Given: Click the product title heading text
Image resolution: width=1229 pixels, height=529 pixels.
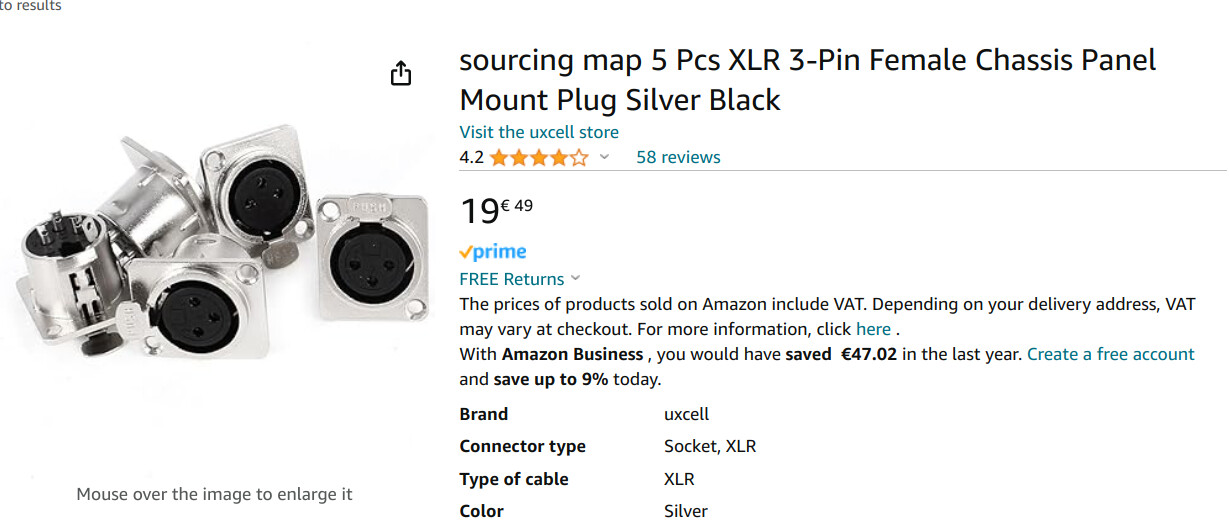Looking at the screenshot, I should pos(807,80).
